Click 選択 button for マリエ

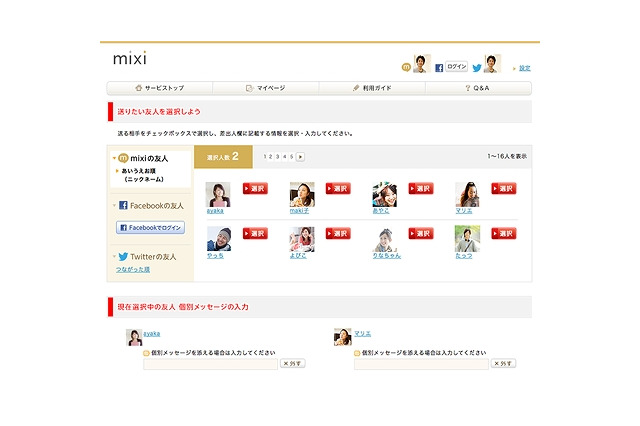(x=504, y=189)
